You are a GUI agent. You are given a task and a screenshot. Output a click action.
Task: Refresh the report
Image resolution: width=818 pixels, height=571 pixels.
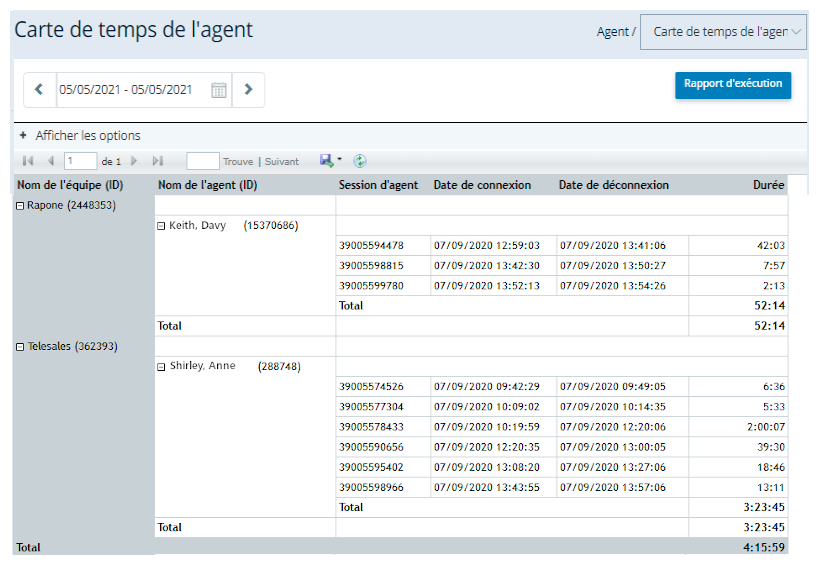[x=359, y=161]
